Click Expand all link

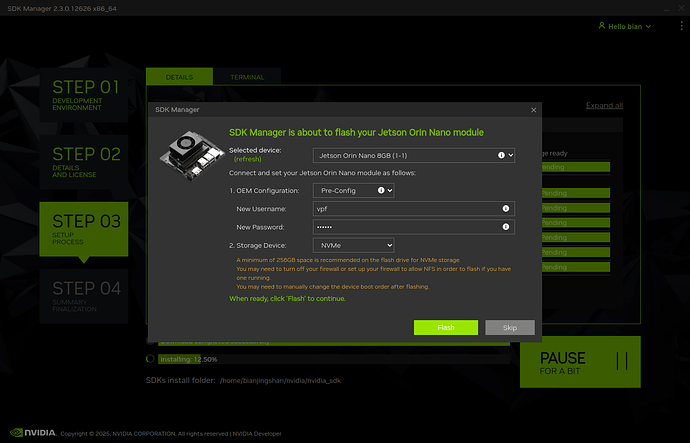point(604,105)
